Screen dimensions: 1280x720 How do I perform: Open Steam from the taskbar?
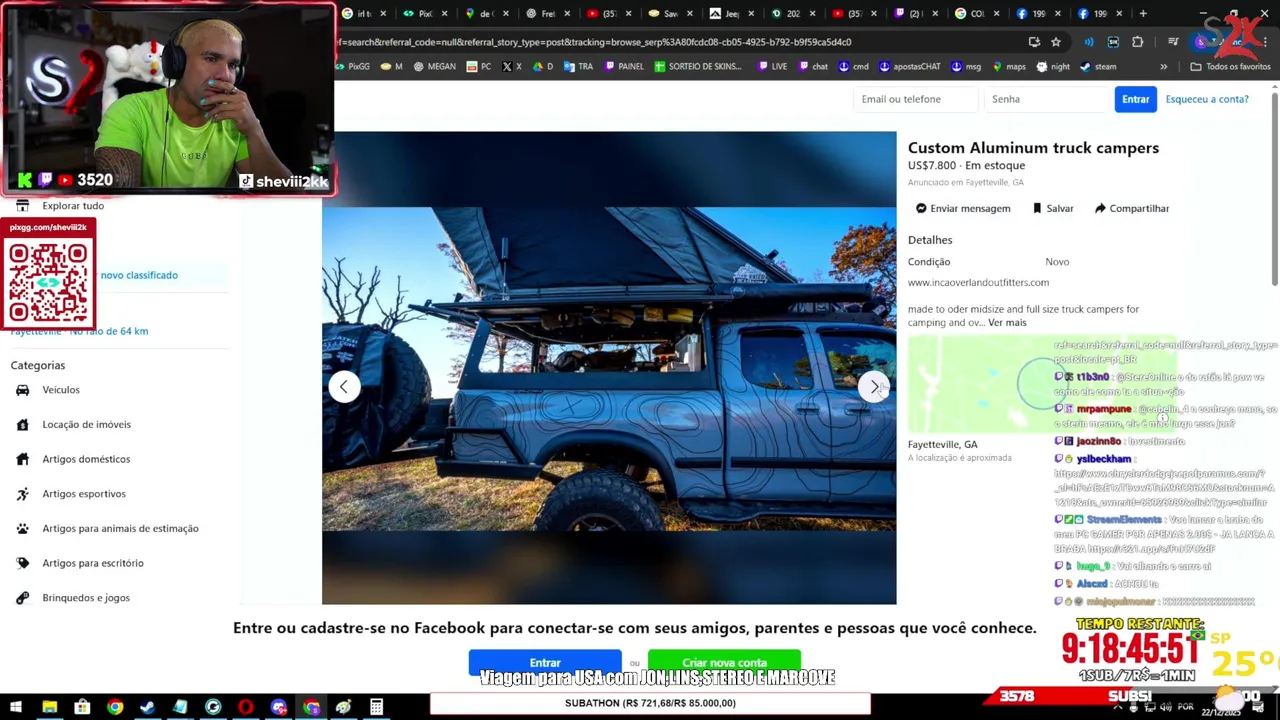coord(147,708)
